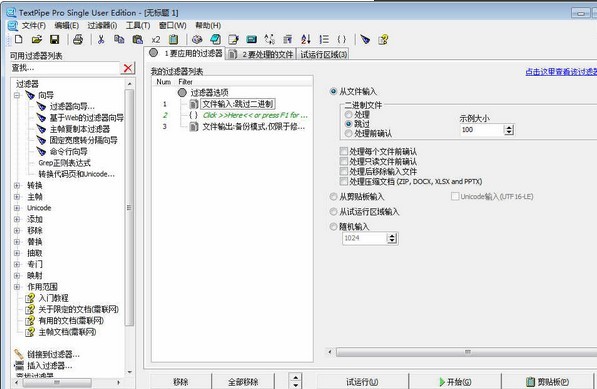Select 从文件输入 radio button
Image resolution: width=597 pixels, height=389 pixels.
coord(334,91)
